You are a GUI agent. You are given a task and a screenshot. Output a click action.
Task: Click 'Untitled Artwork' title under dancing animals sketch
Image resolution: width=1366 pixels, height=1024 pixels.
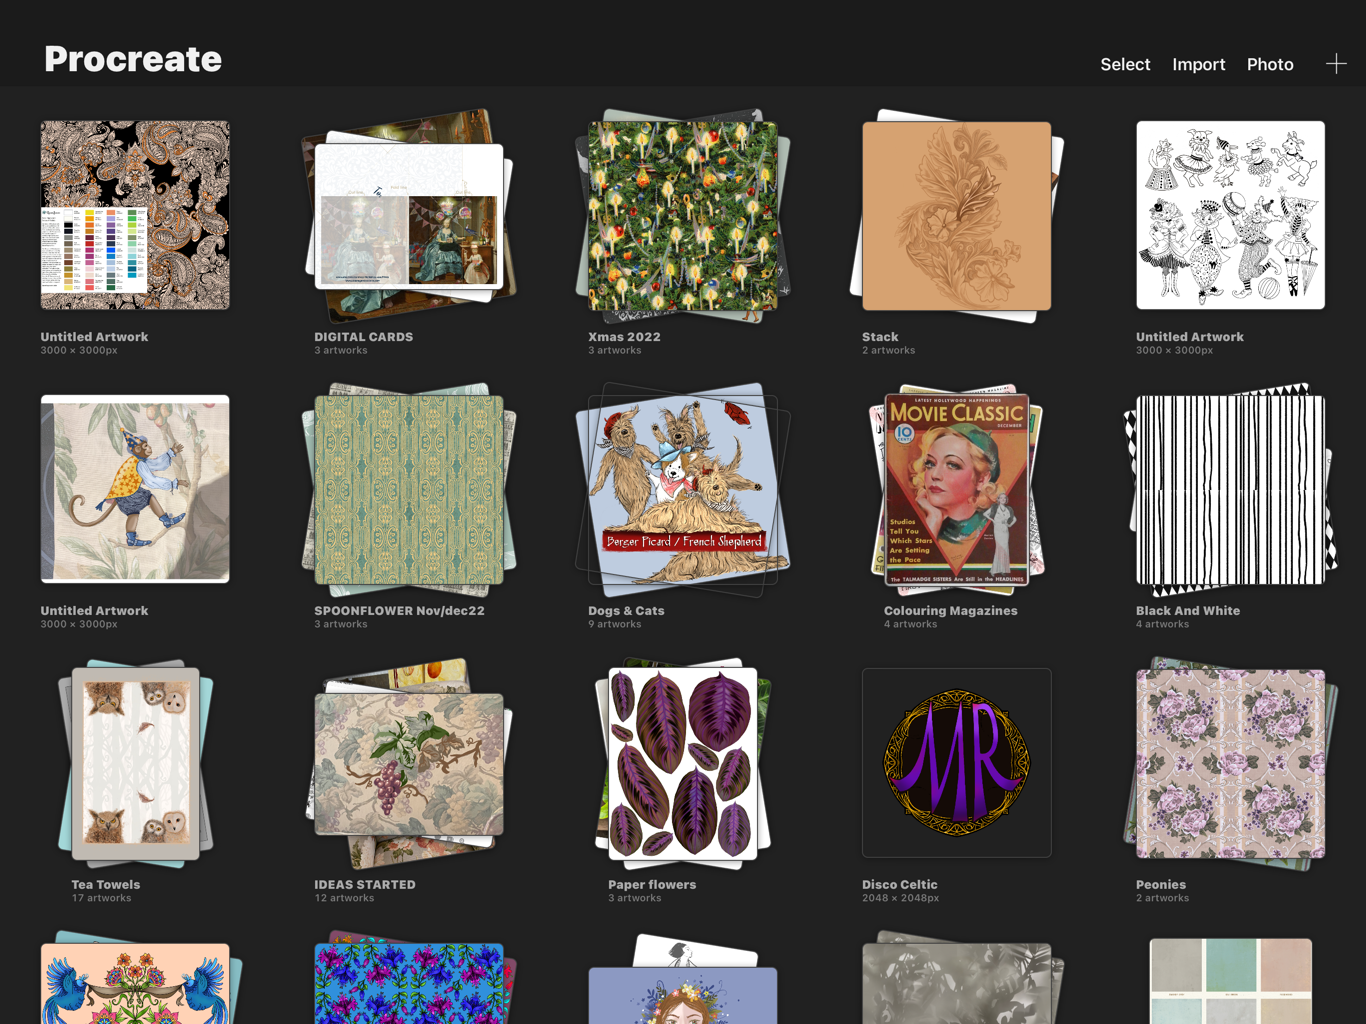coord(1190,337)
